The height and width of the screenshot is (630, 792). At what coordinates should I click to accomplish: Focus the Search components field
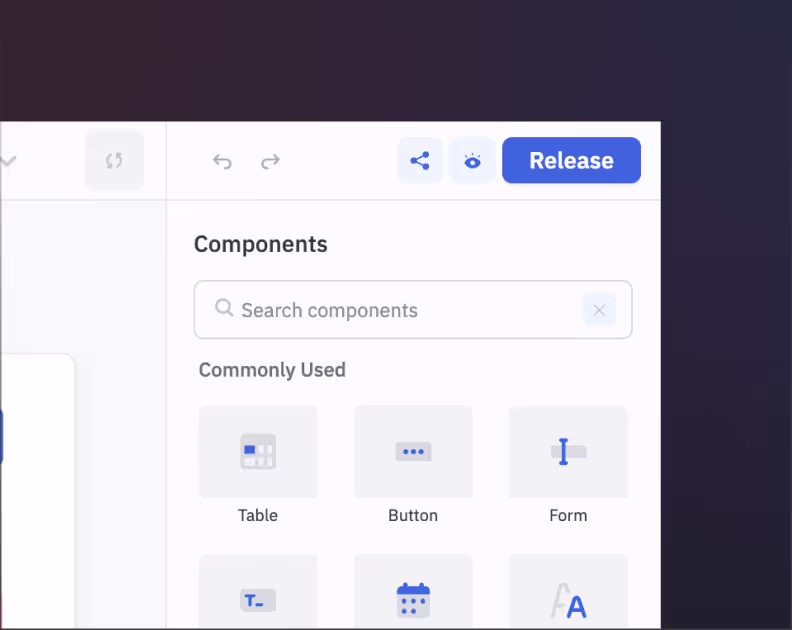[400, 310]
